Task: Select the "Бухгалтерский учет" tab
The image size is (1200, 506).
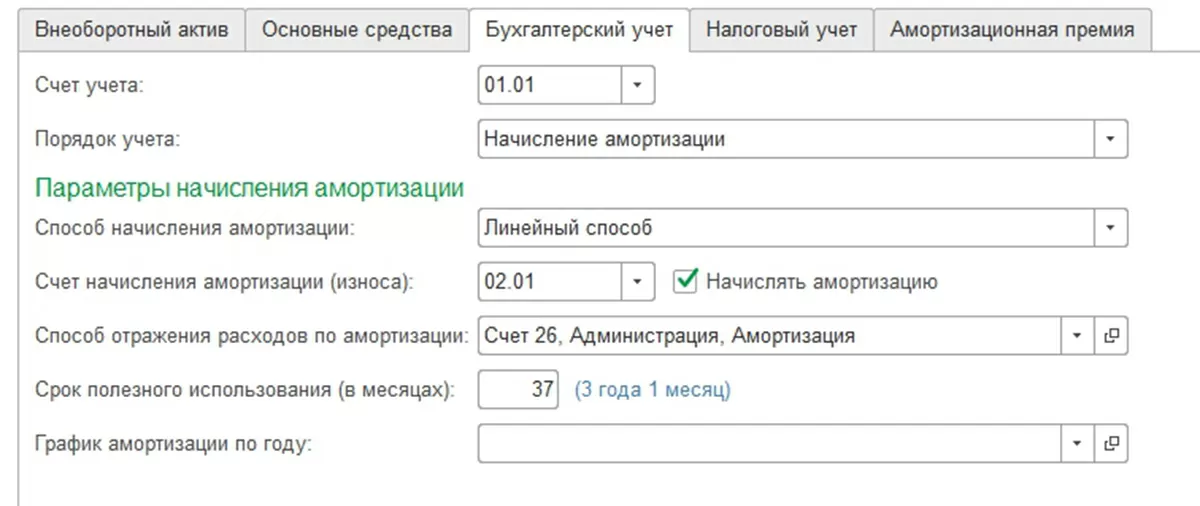Action: [x=579, y=30]
